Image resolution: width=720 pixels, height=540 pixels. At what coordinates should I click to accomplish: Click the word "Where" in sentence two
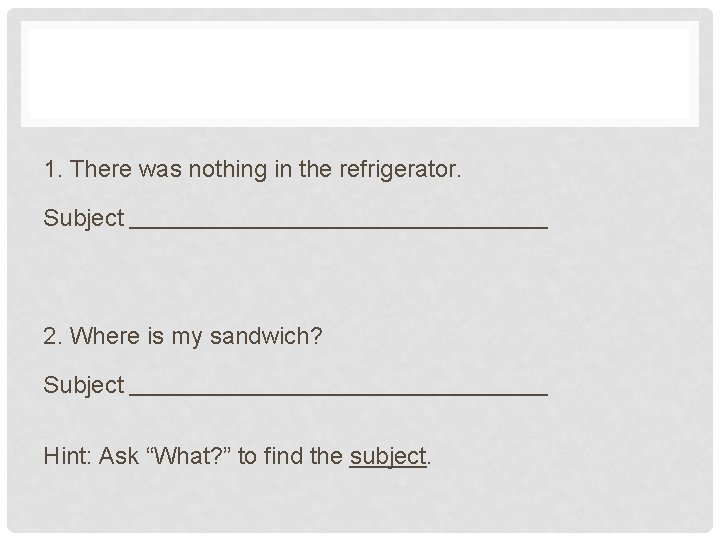pos(105,336)
